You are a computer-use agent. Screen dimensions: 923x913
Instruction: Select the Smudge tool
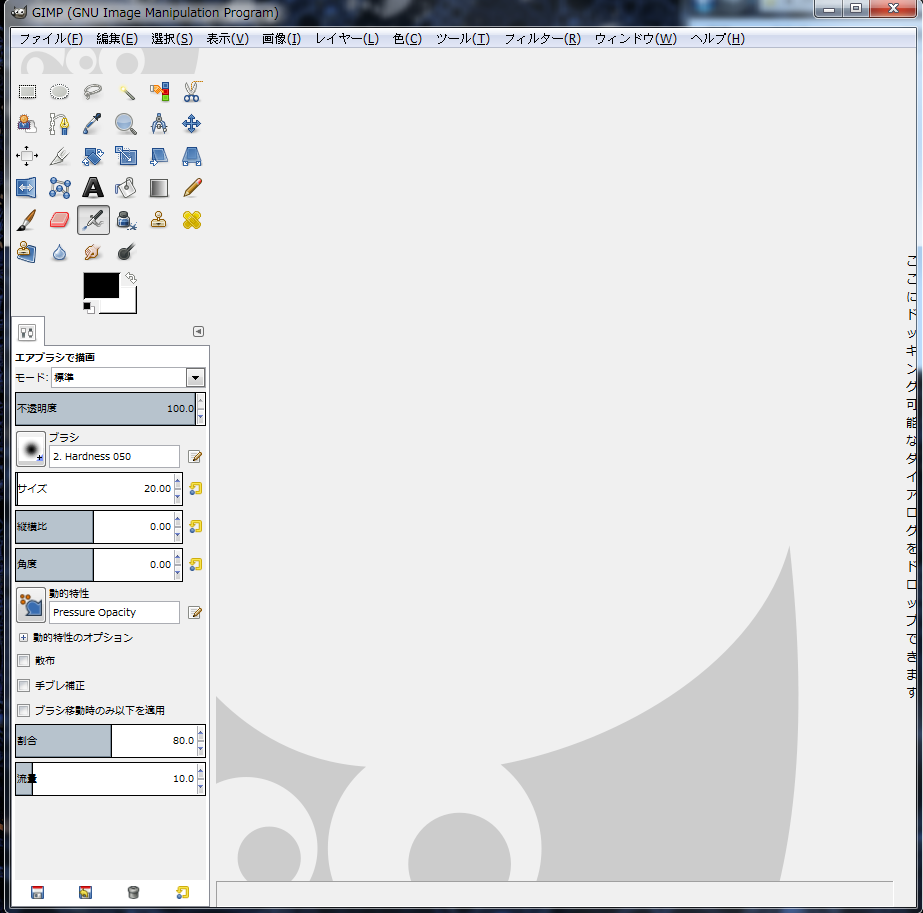pos(92,253)
